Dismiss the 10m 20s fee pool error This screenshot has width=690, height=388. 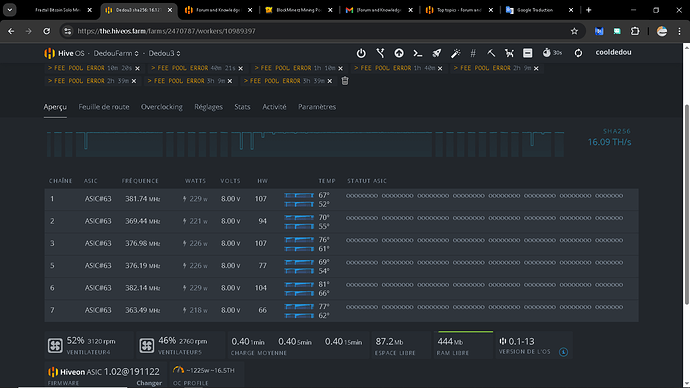pyautogui.click(x=137, y=69)
